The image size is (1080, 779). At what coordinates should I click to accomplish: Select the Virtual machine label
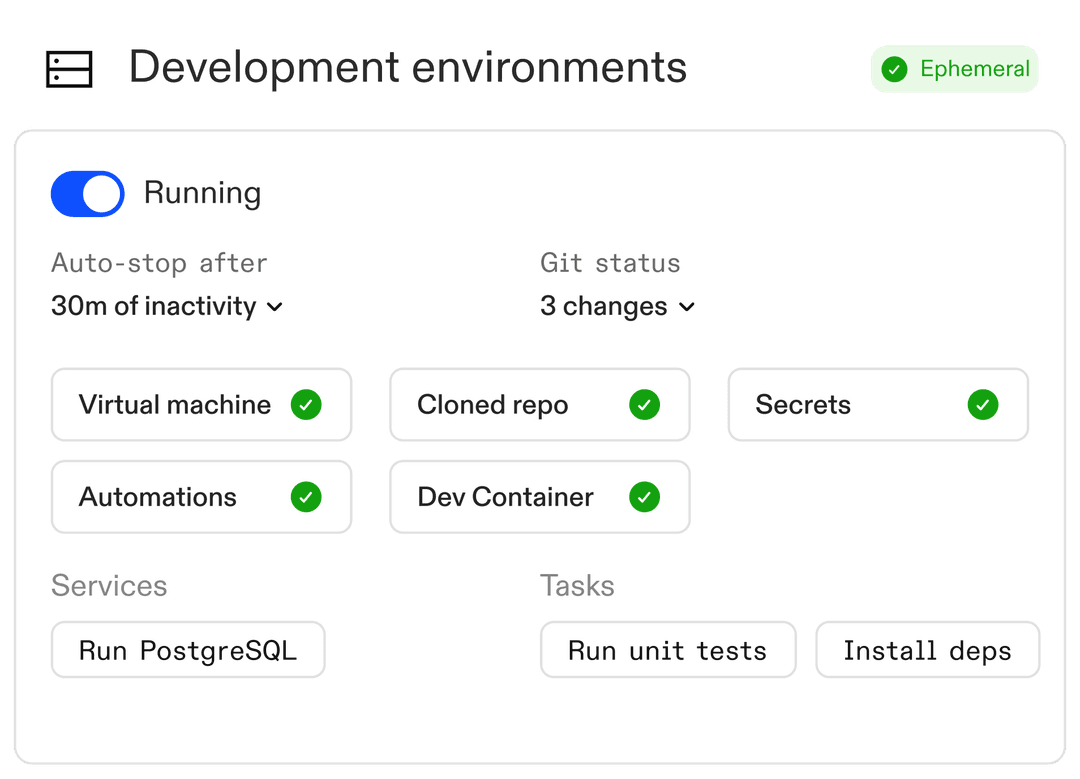(x=175, y=405)
